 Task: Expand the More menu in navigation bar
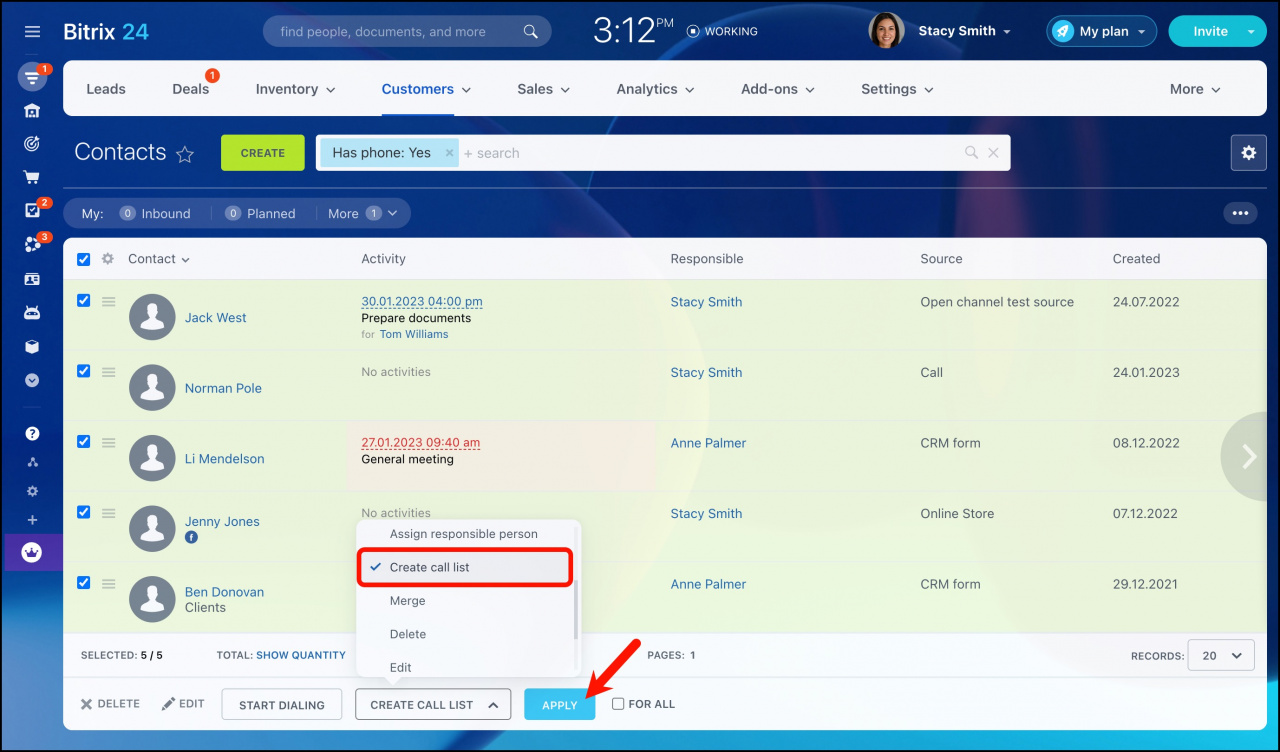1195,89
